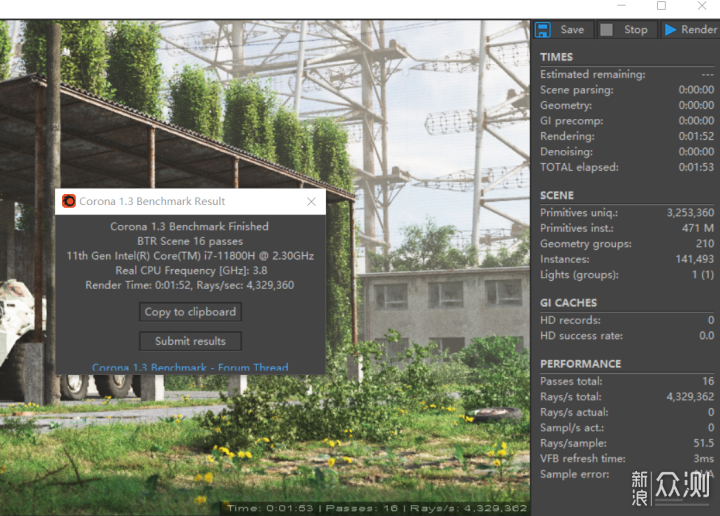
Task: Click the Render play triangle icon
Action: click(670, 30)
